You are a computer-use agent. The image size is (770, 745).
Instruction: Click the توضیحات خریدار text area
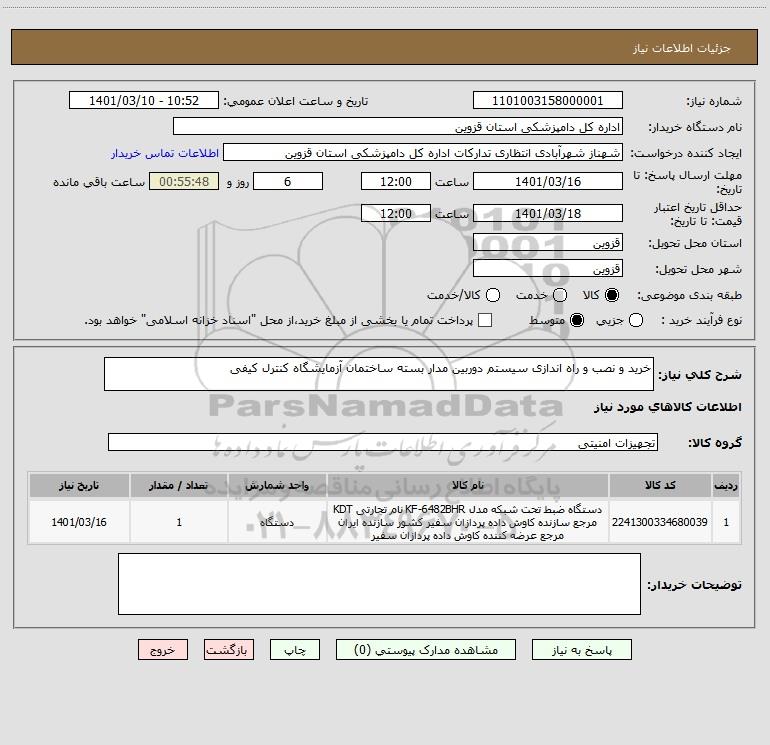coord(379,584)
